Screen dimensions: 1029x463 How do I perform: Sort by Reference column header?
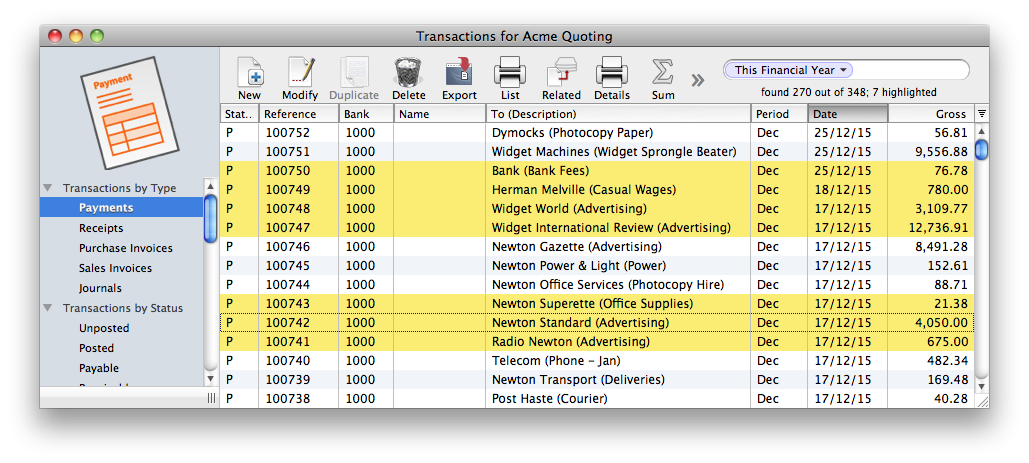point(299,114)
